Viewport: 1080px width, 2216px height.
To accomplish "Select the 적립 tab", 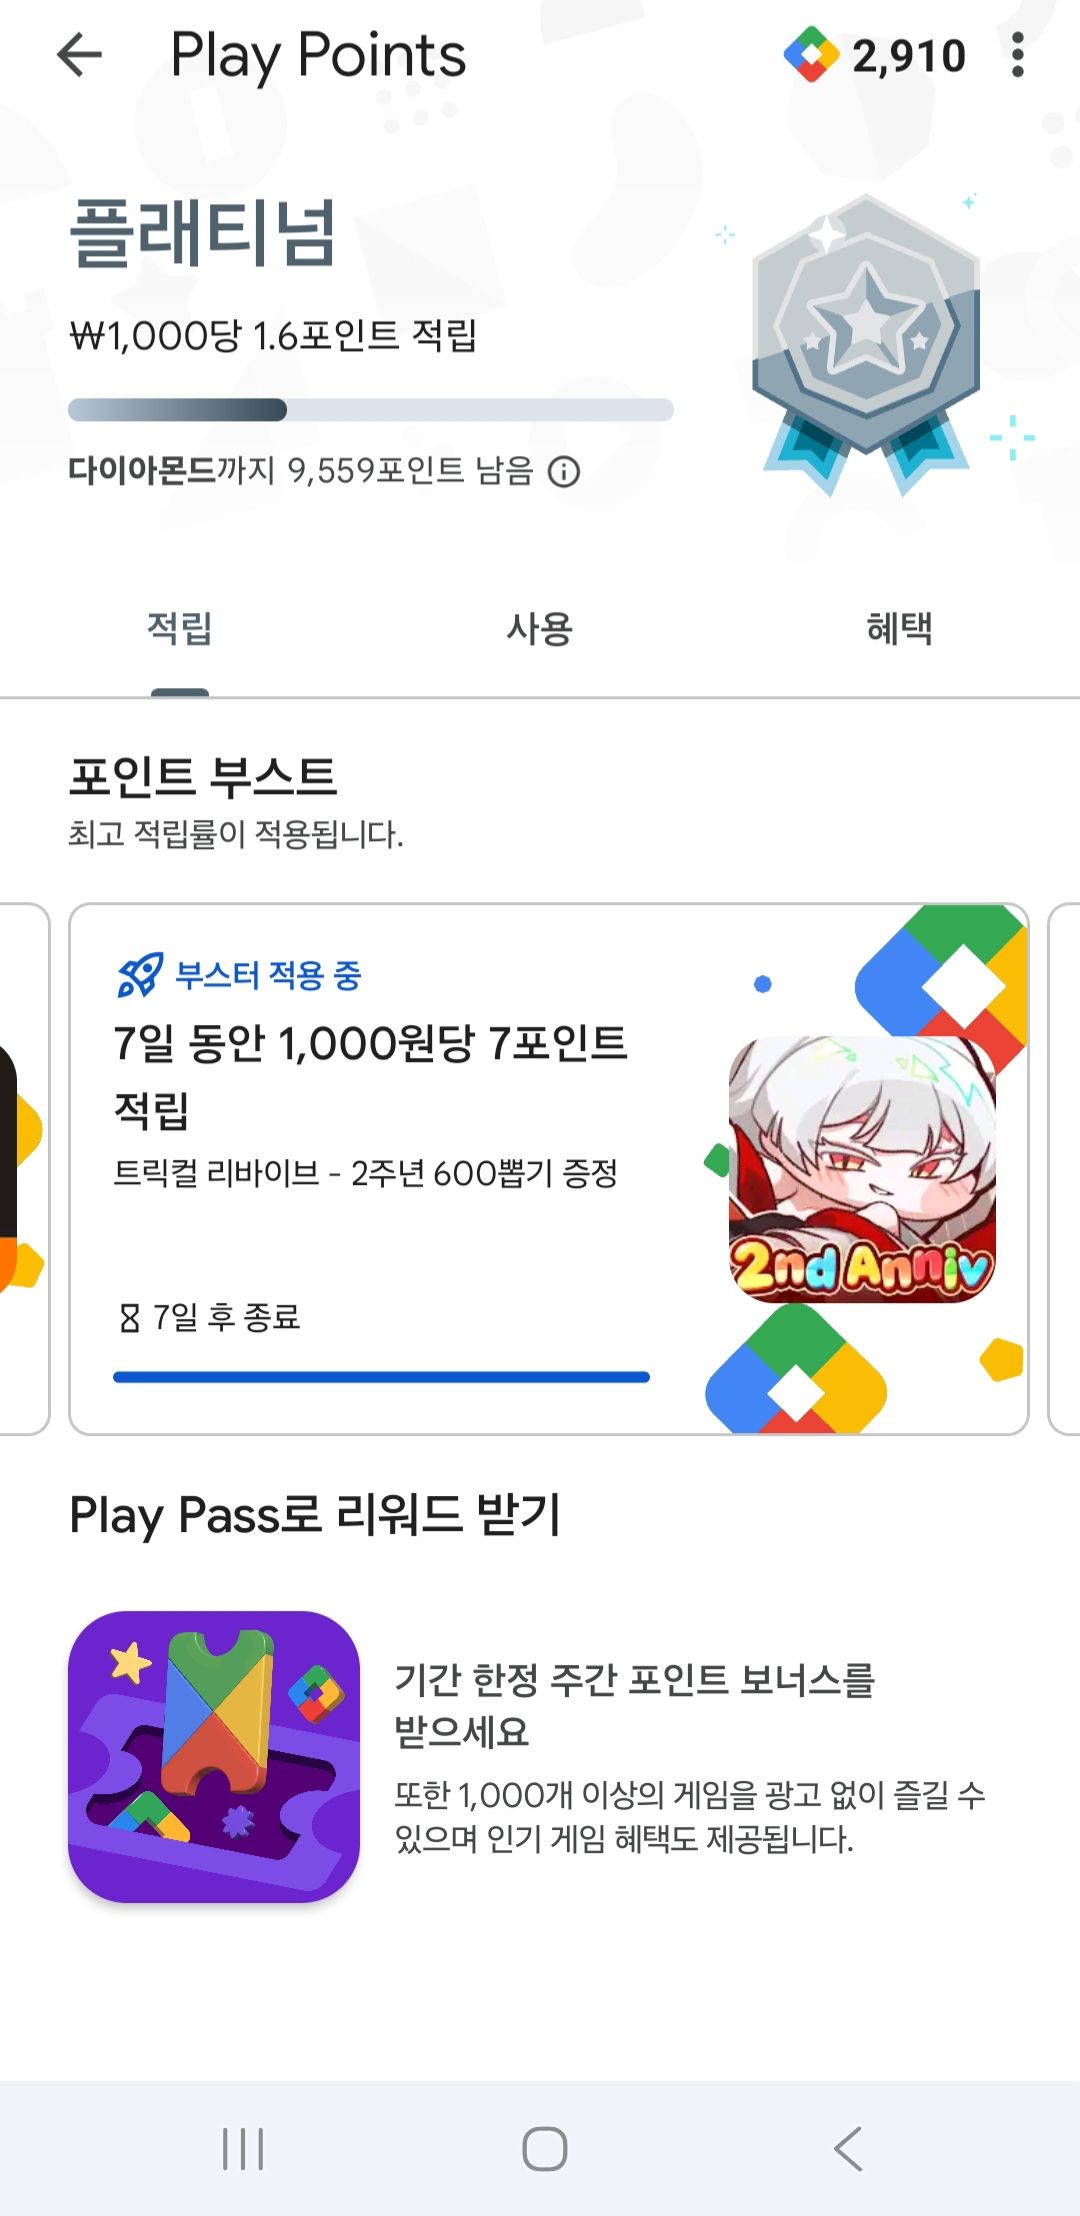I will pos(180,629).
